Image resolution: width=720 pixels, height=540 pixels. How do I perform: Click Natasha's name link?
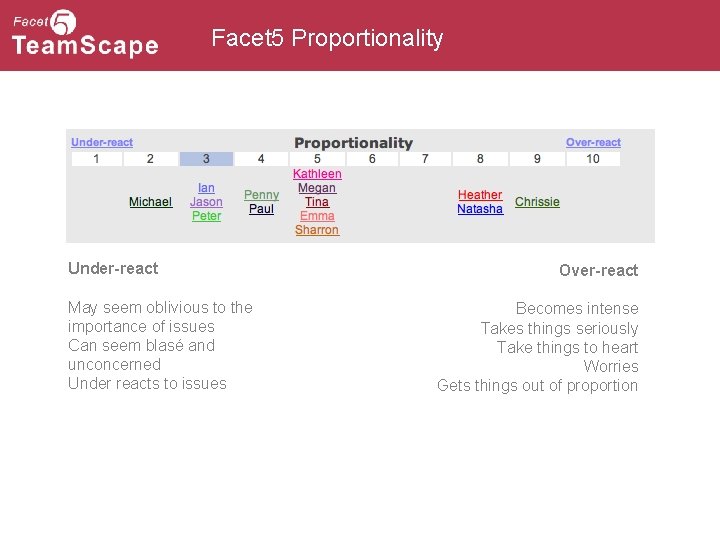tap(480, 209)
